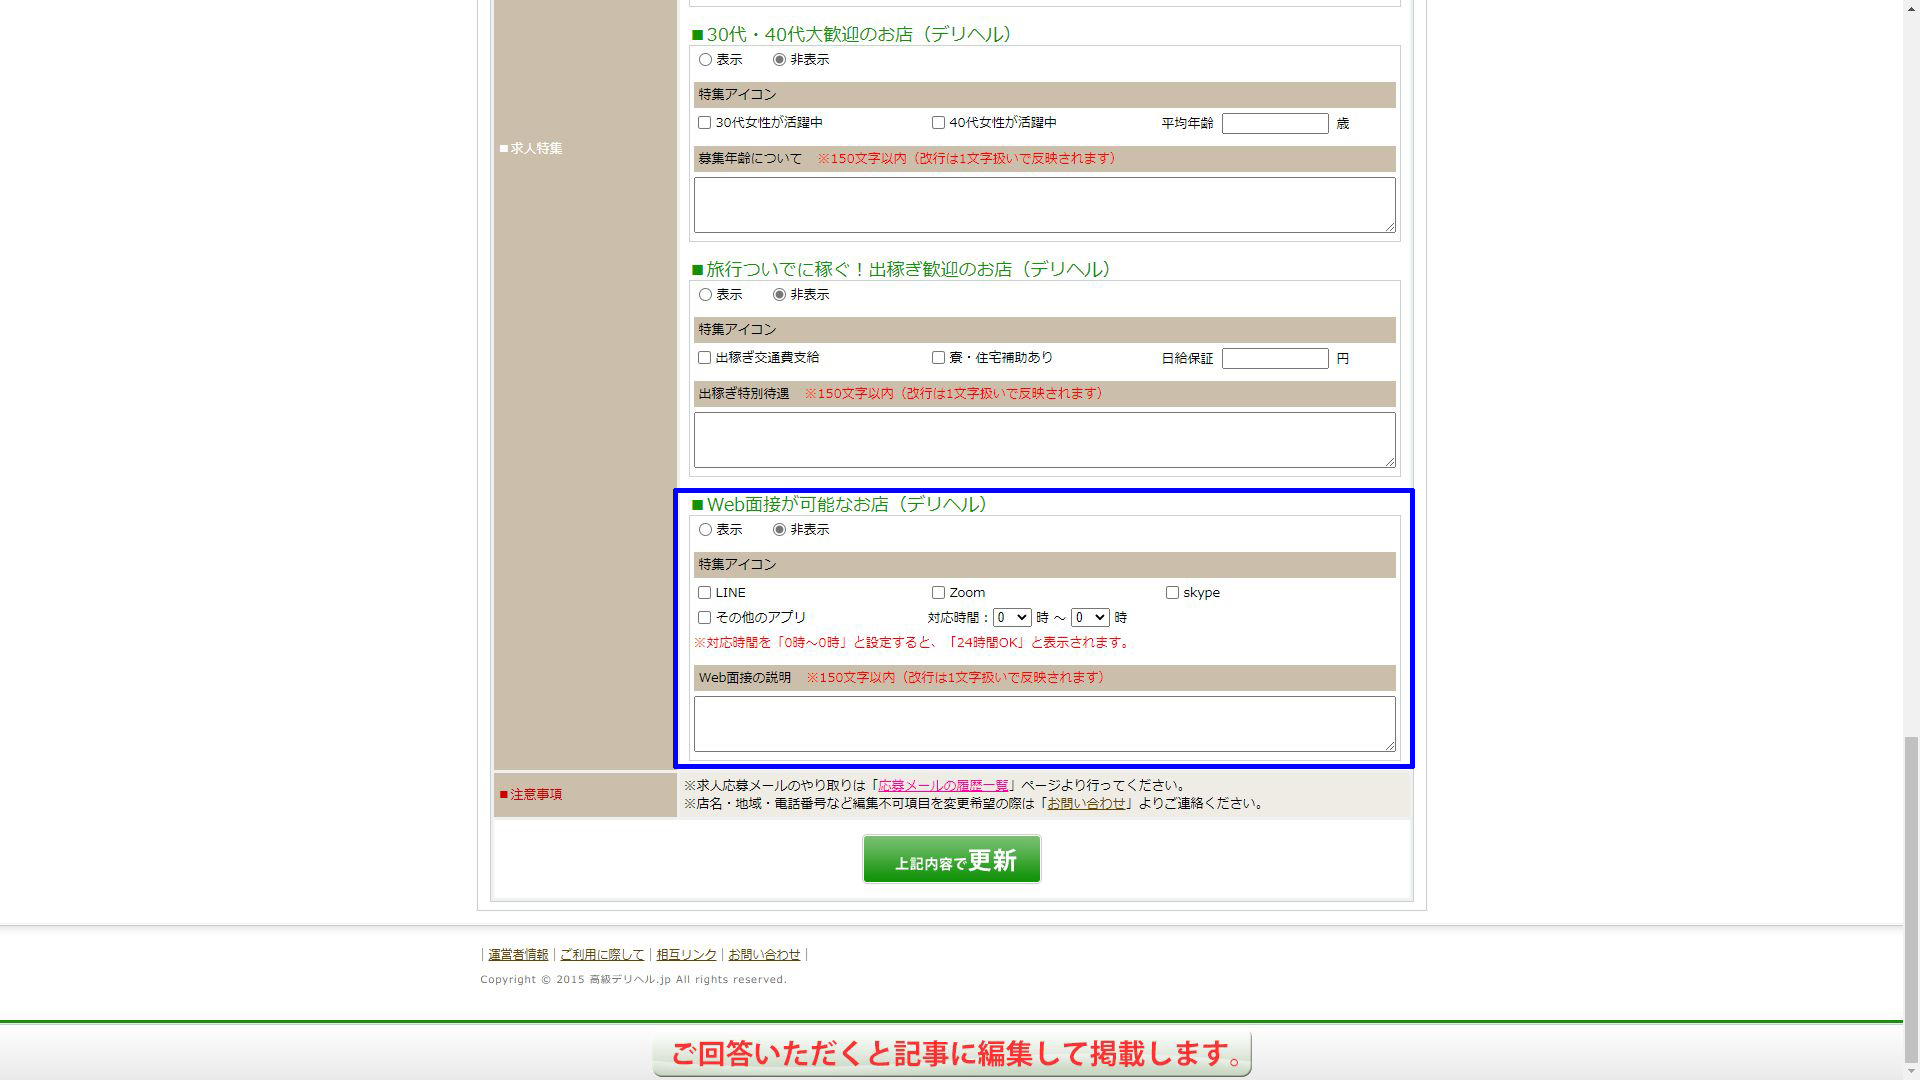1920x1080 pixels.
Task: Enable the 40代女性が活躍中 checkbox
Action: 938,122
